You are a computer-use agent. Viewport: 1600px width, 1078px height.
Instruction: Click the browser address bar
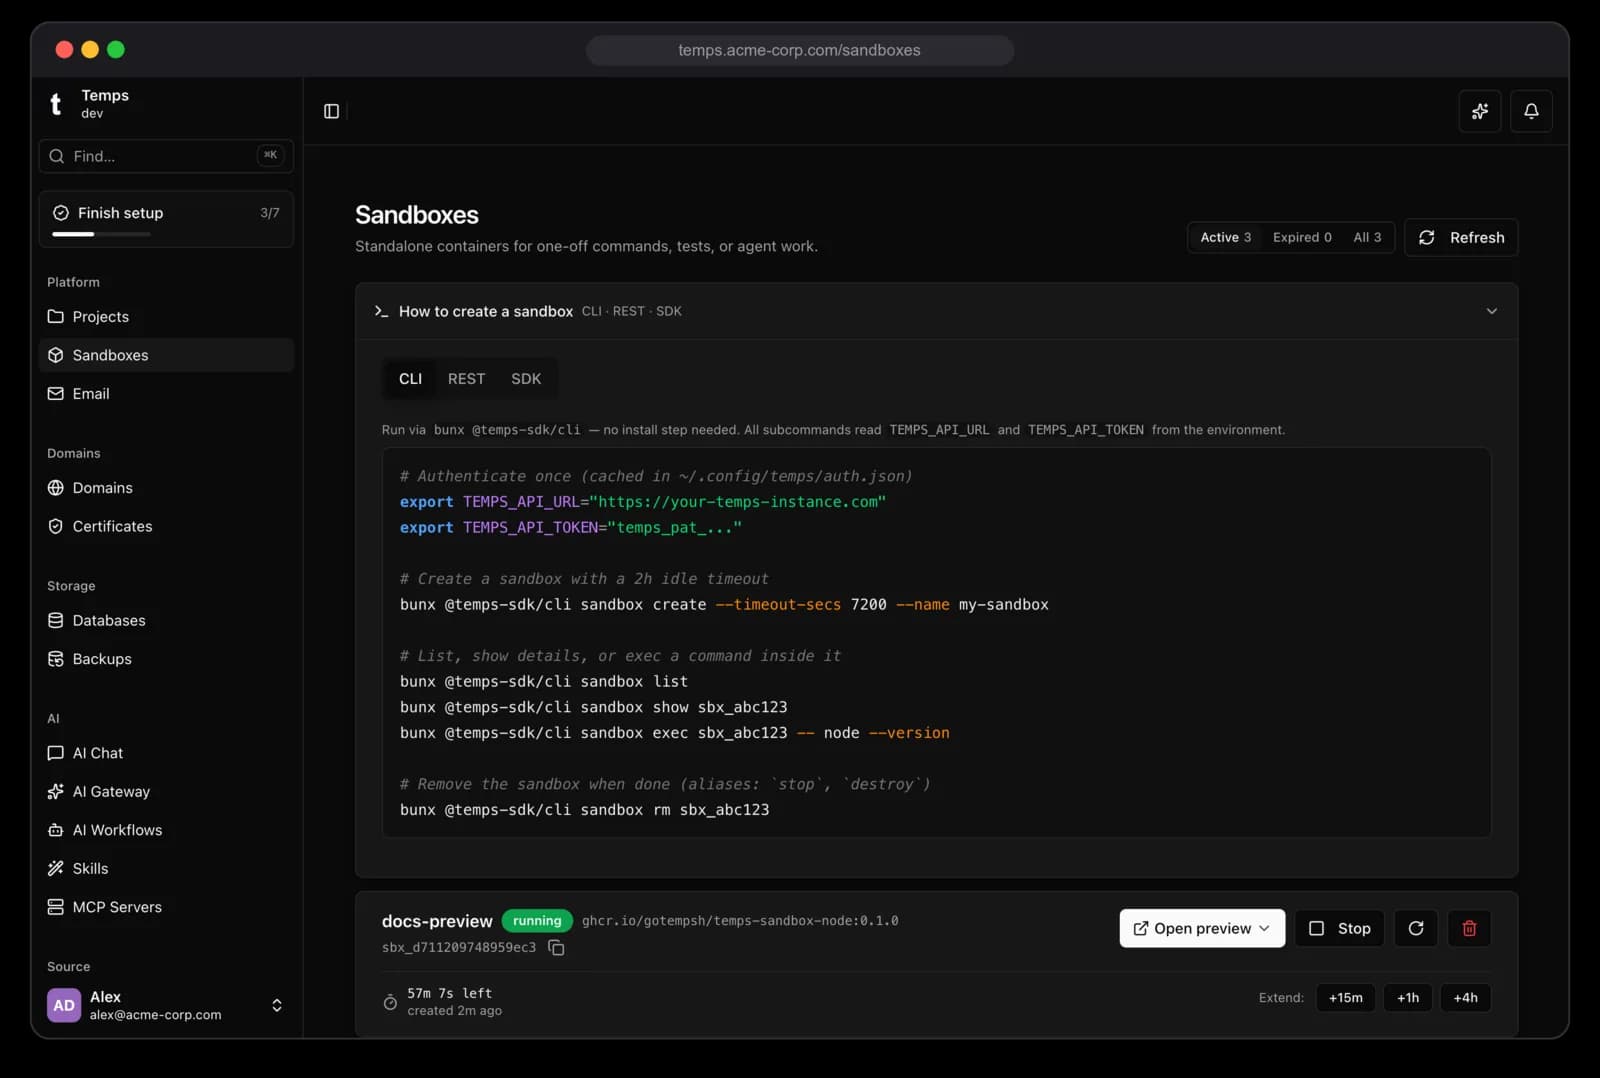coord(799,50)
